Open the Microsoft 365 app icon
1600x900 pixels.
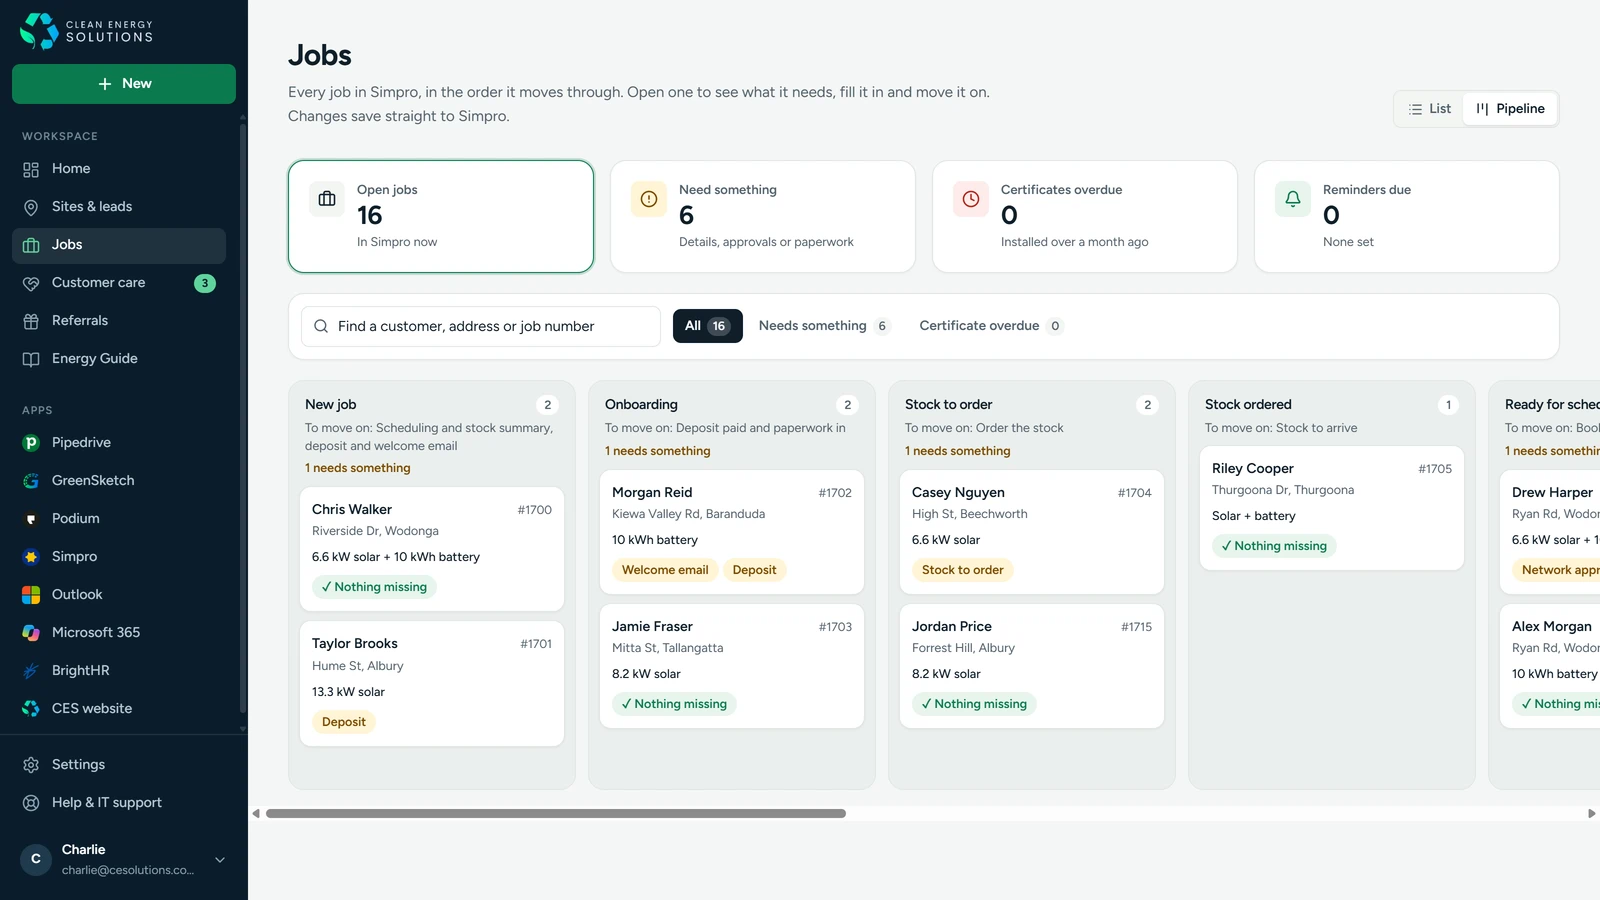pos(31,633)
